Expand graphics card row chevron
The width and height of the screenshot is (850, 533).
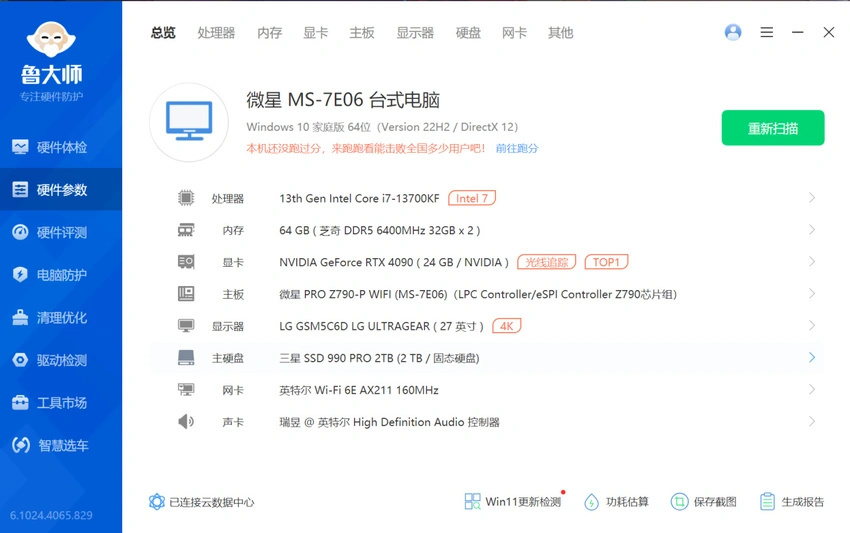tap(812, 262)
